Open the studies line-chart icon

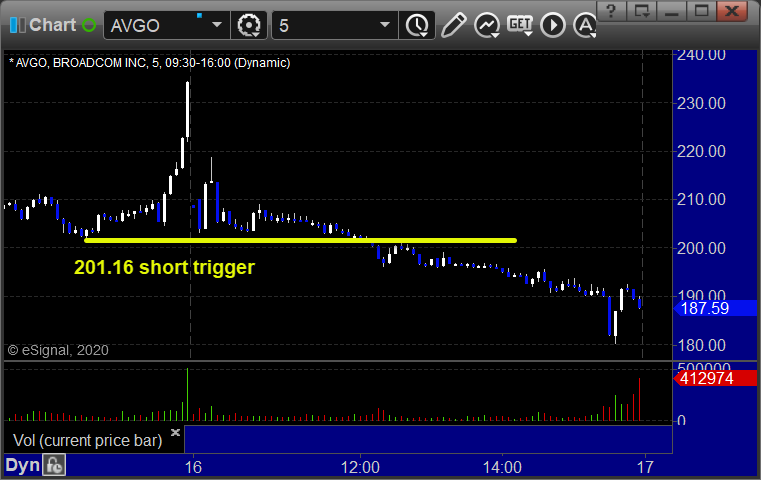pos(487,25)
